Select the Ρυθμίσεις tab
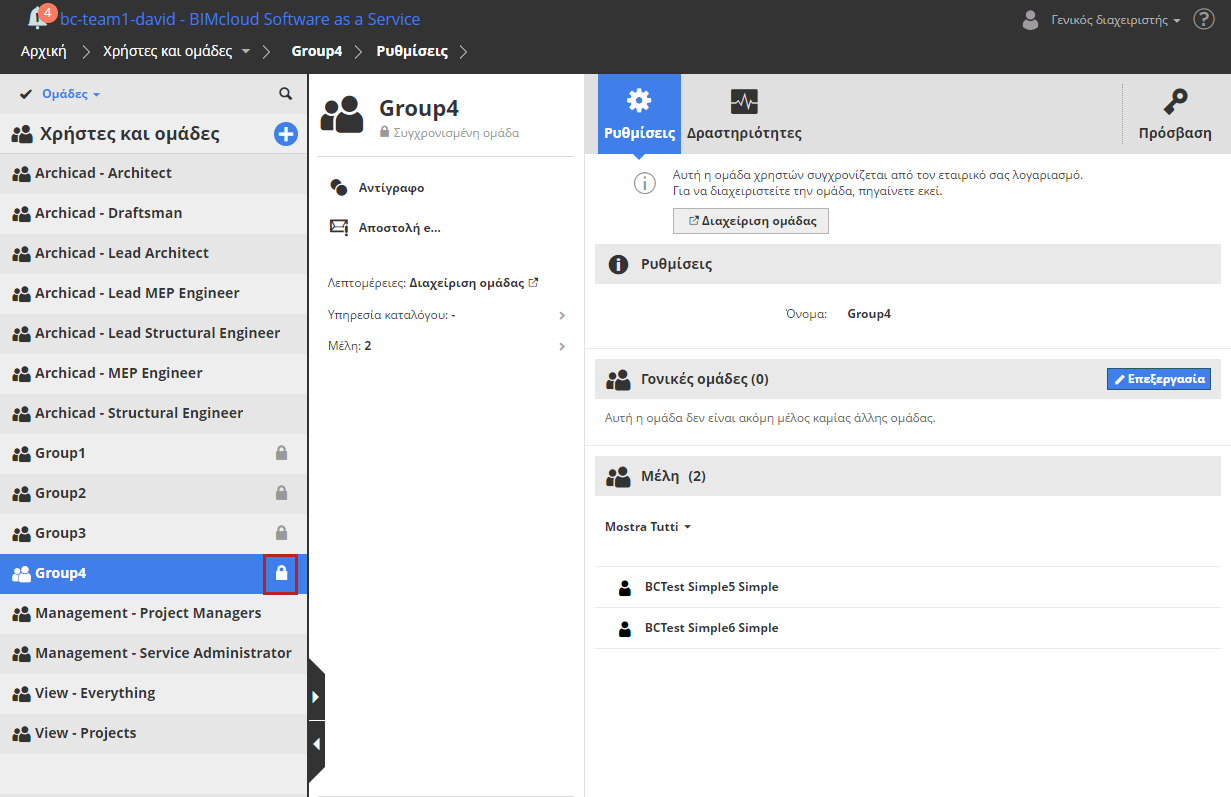Viewport: 1231px width, 797px height. tap(639, 114)
